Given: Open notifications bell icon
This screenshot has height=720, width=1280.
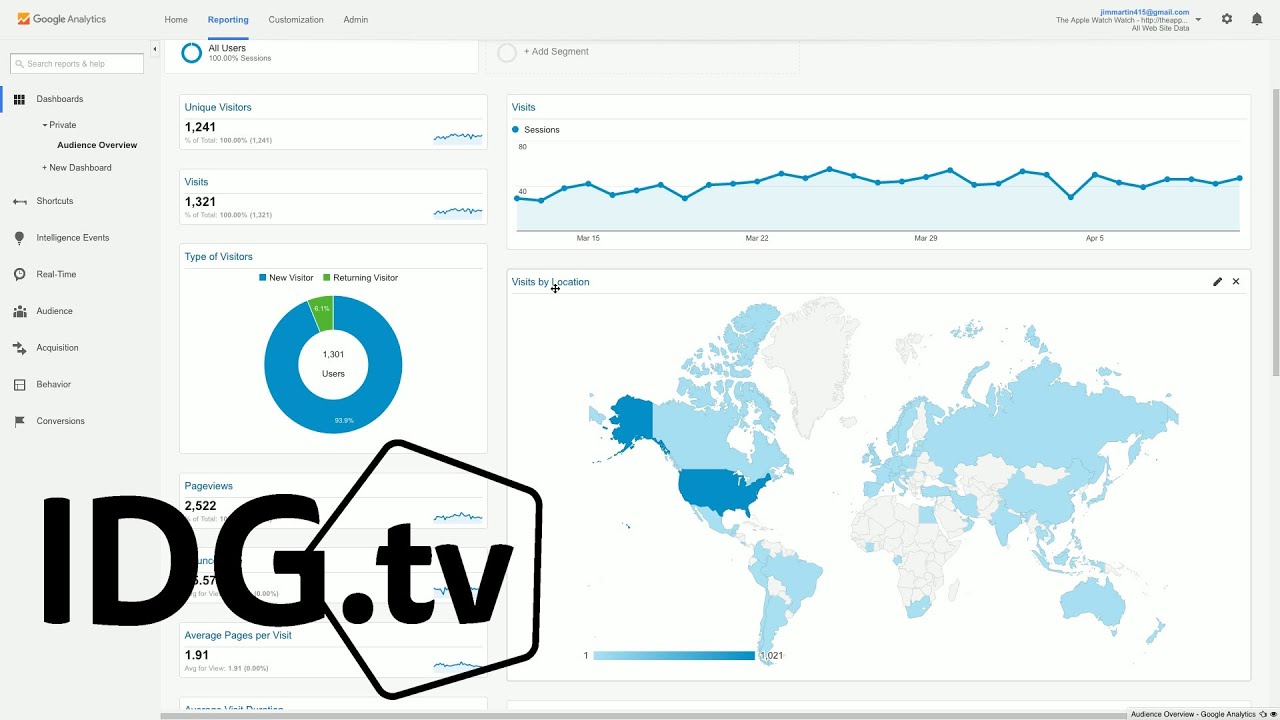Looking at the screenshot, I should click(x=1257, y=19).
